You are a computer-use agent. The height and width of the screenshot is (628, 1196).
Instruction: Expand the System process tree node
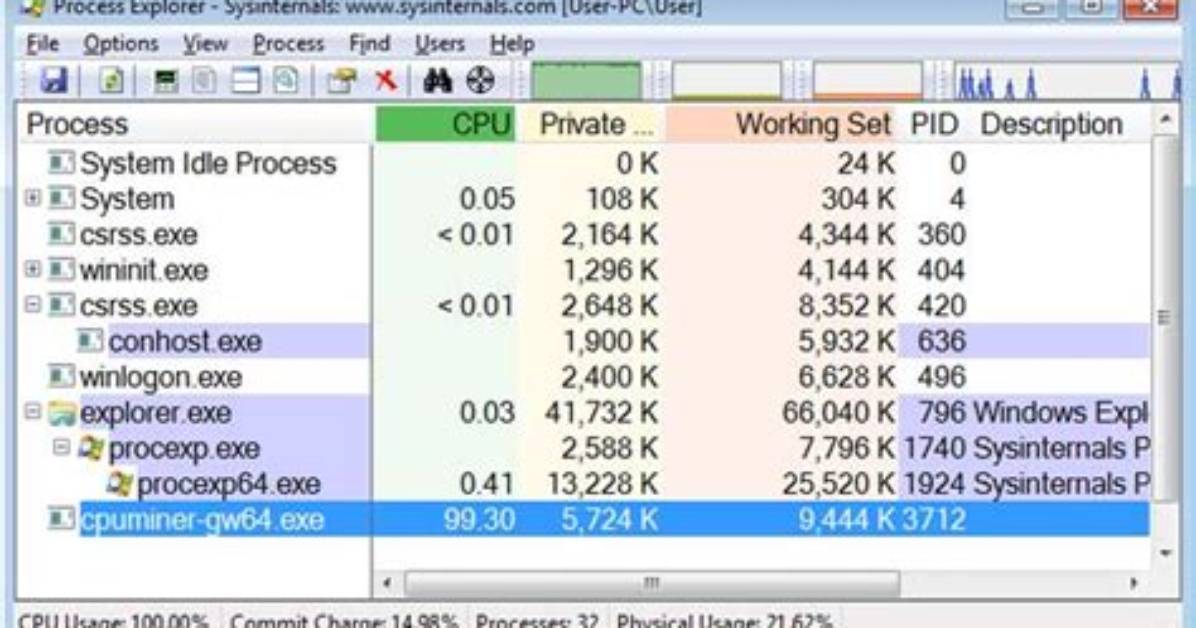pos(33,198)
